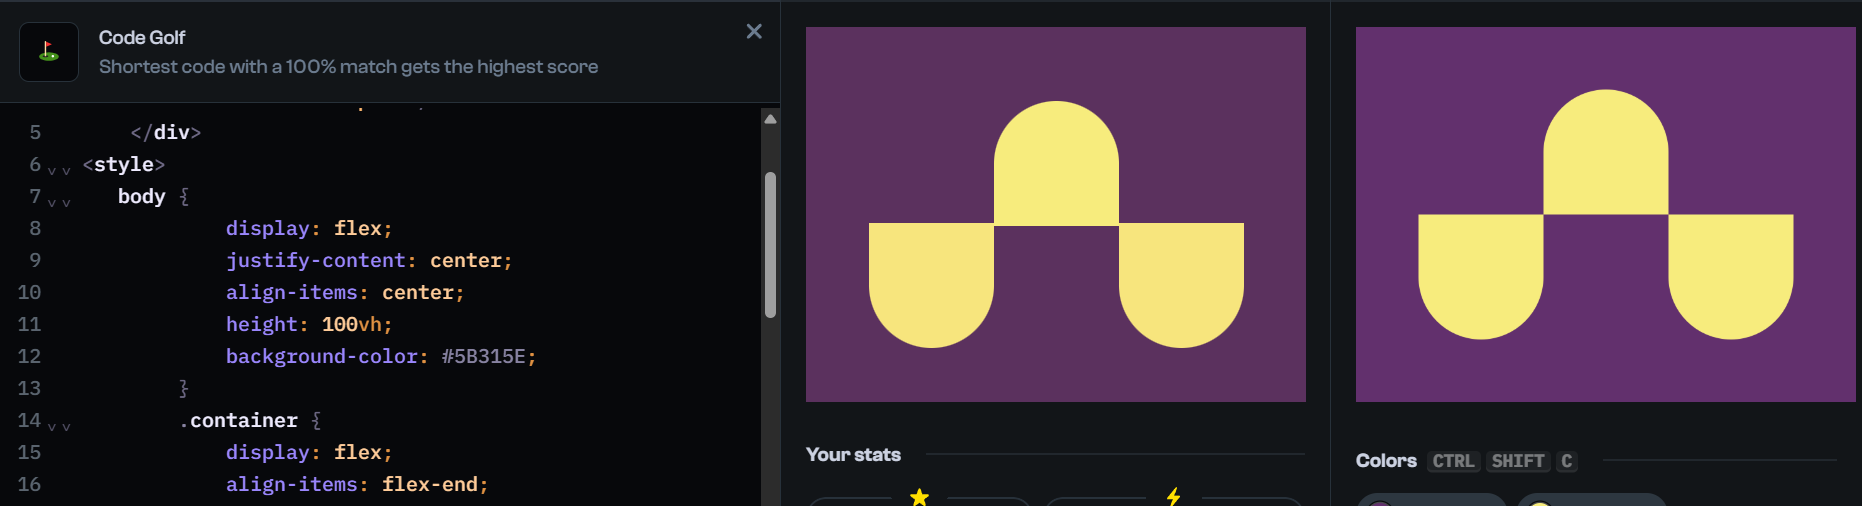Click the Code Golf title text
Screen dimensions: 1862x506
[142, 38]
